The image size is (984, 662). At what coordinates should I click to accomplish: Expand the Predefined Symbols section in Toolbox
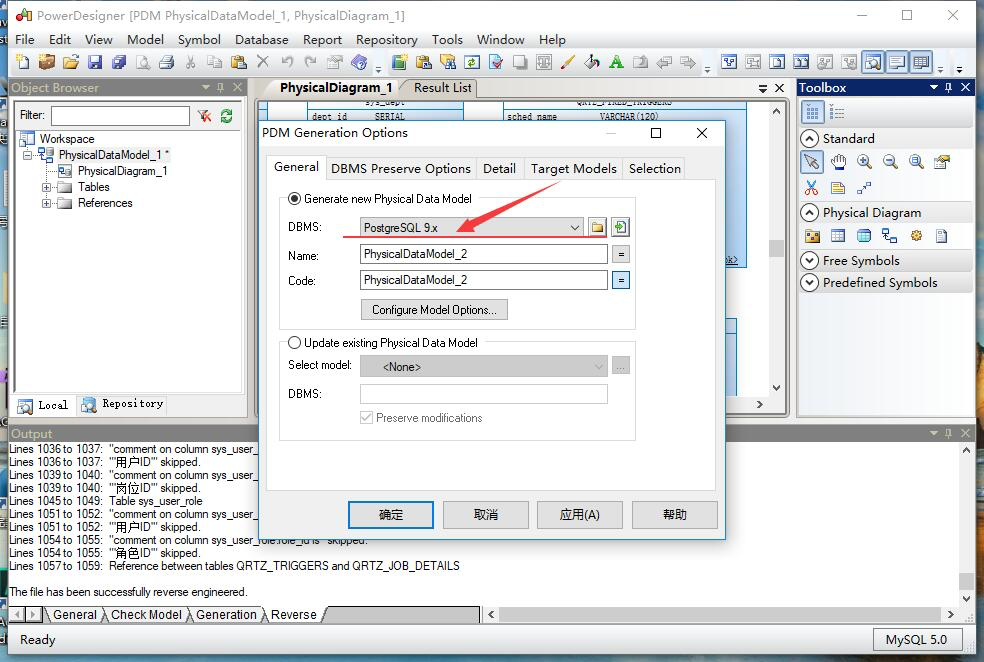(x=810, y=283)
